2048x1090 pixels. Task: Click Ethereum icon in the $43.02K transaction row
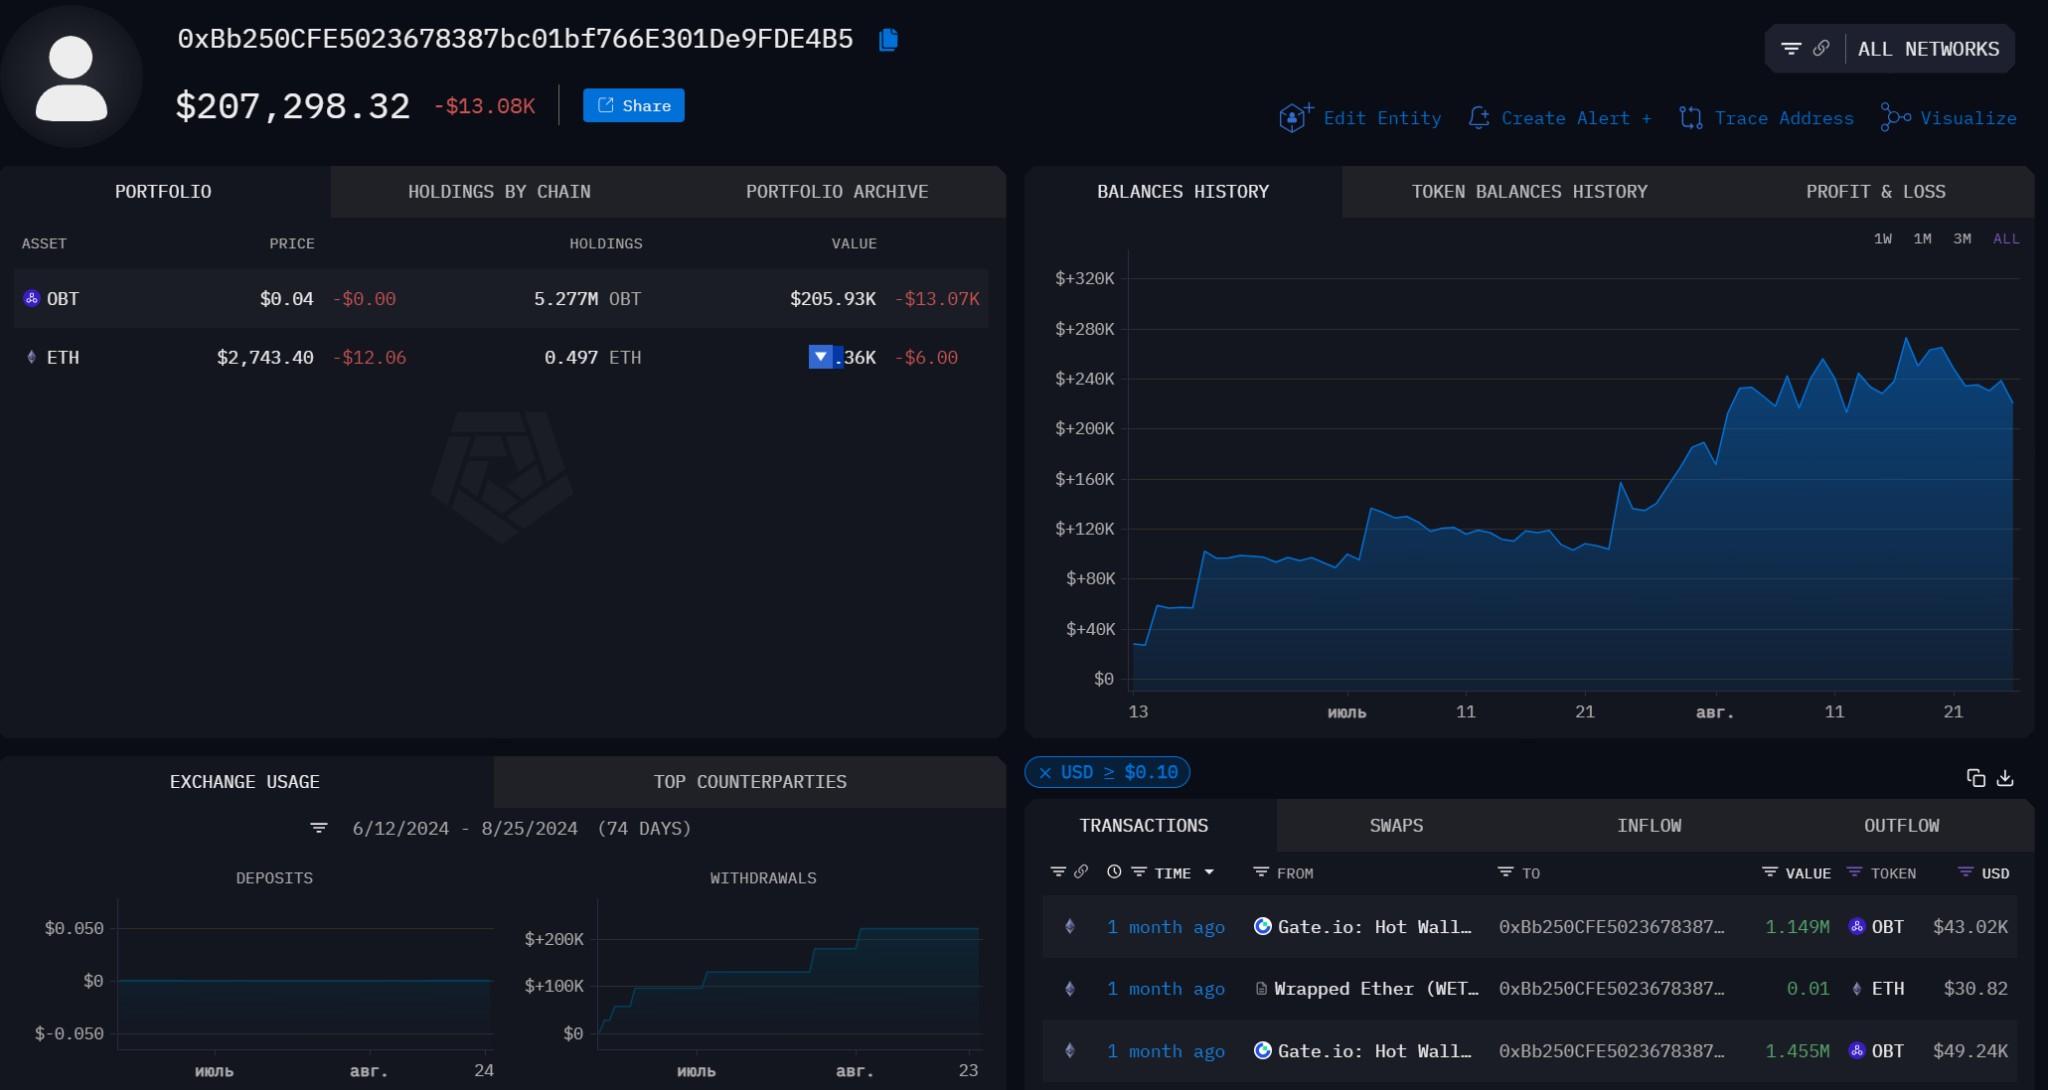coord(1070,926)
